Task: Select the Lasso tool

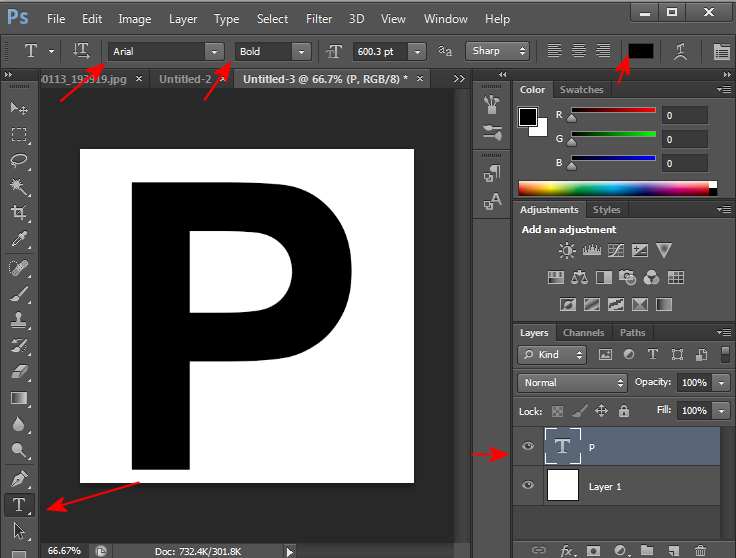Action: point(19,160)
